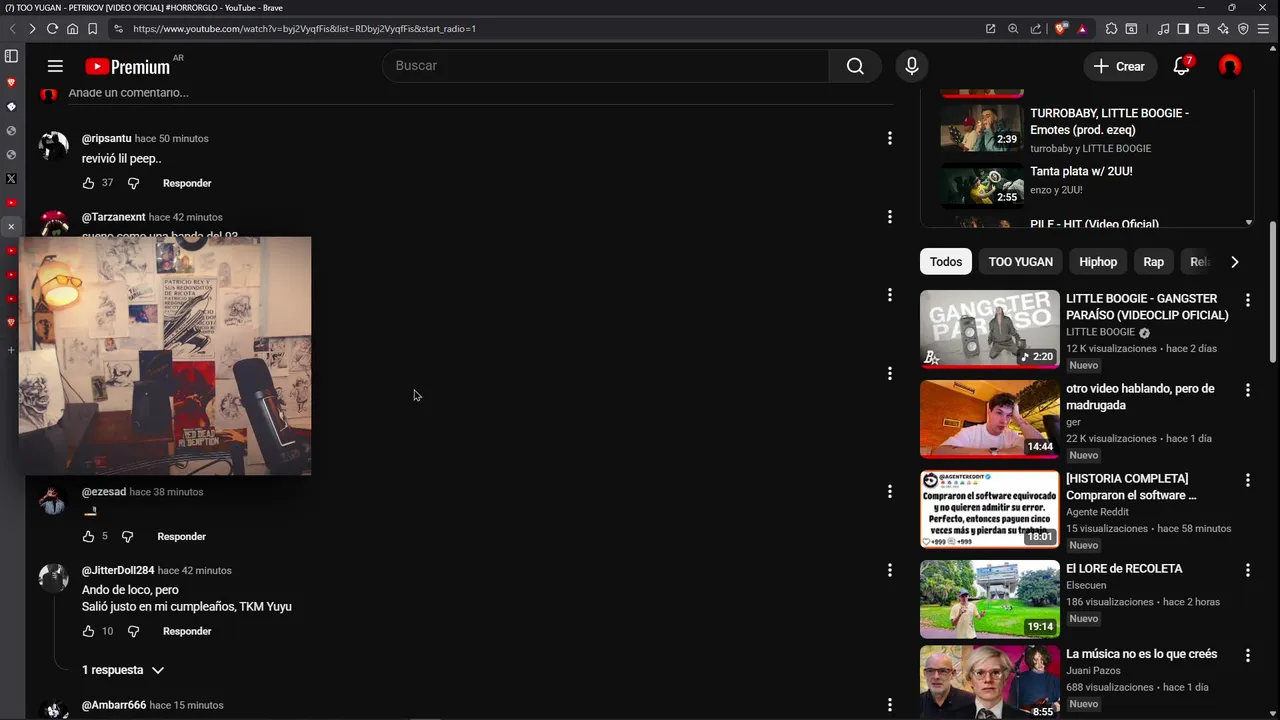This screenshot has height=720, width=1280.
Task: Click the Crear button
Action: tap(1119, 66)
